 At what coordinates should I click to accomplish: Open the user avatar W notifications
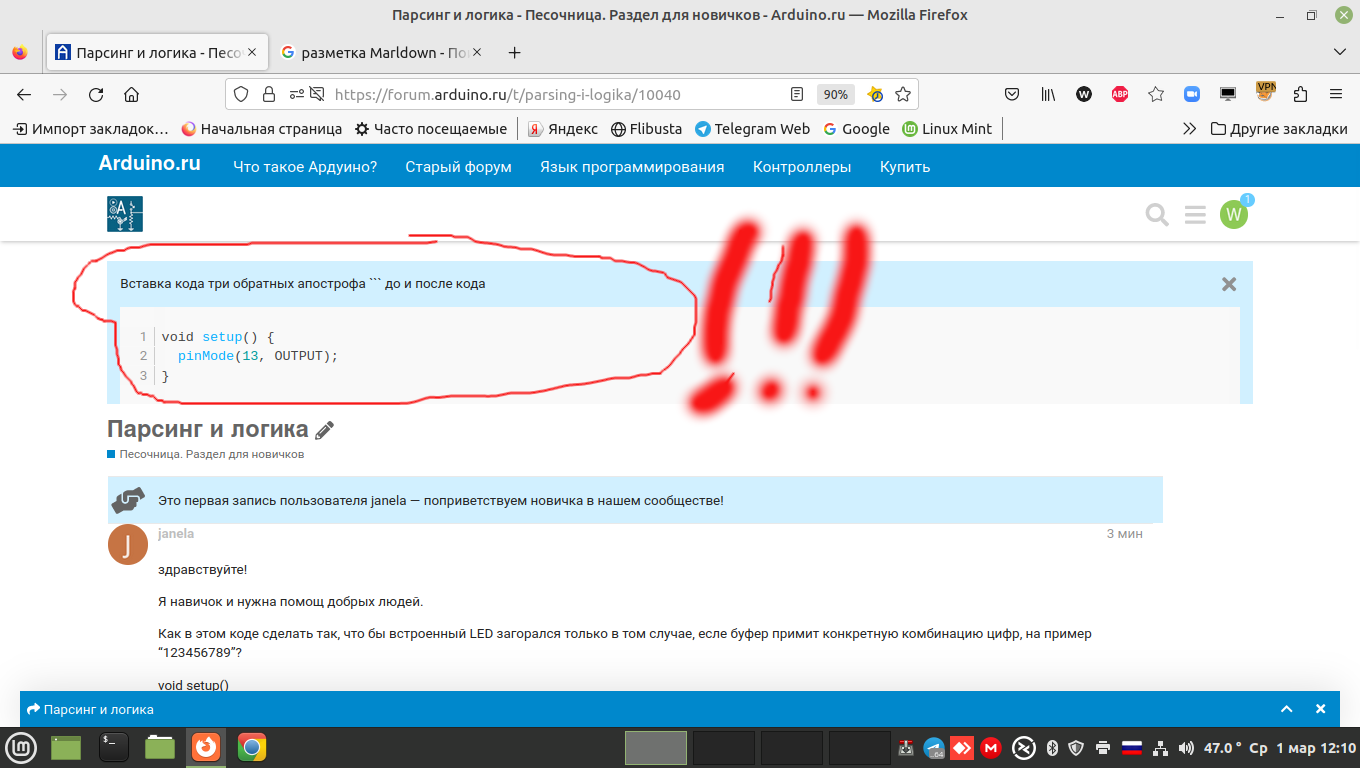tap(1234, 214)
